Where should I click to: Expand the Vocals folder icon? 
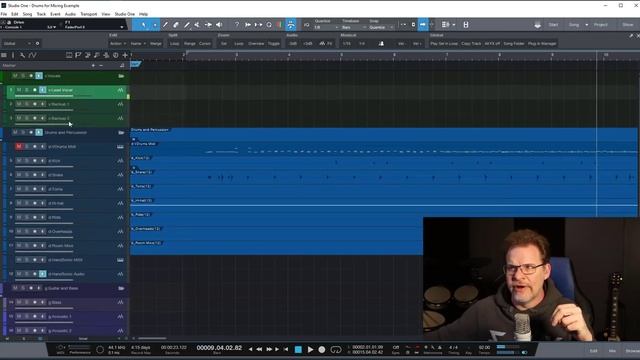[x=121, y=76]
